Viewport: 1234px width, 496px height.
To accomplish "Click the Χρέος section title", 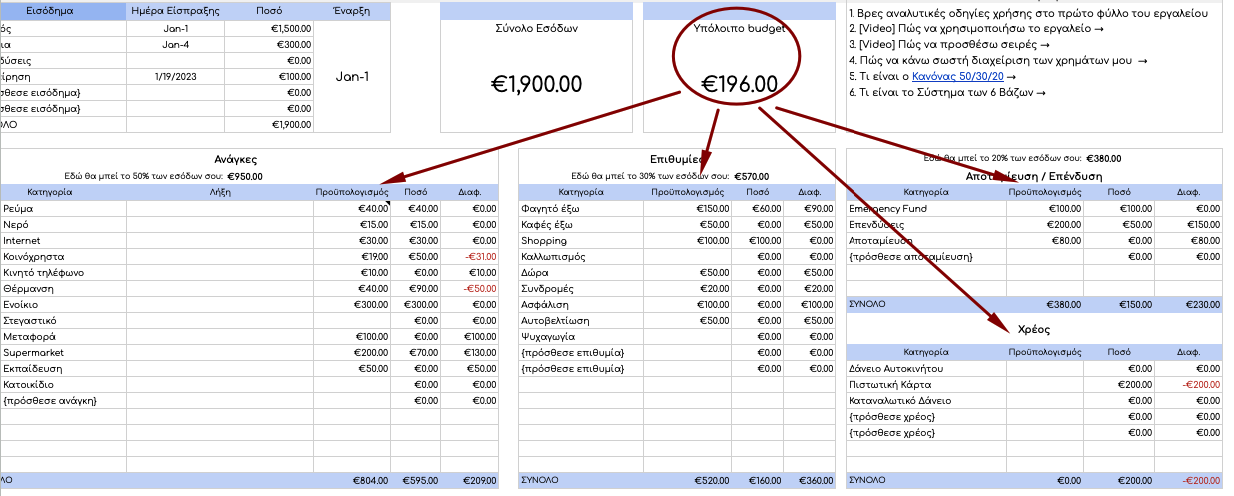I will coord(1034,328).
